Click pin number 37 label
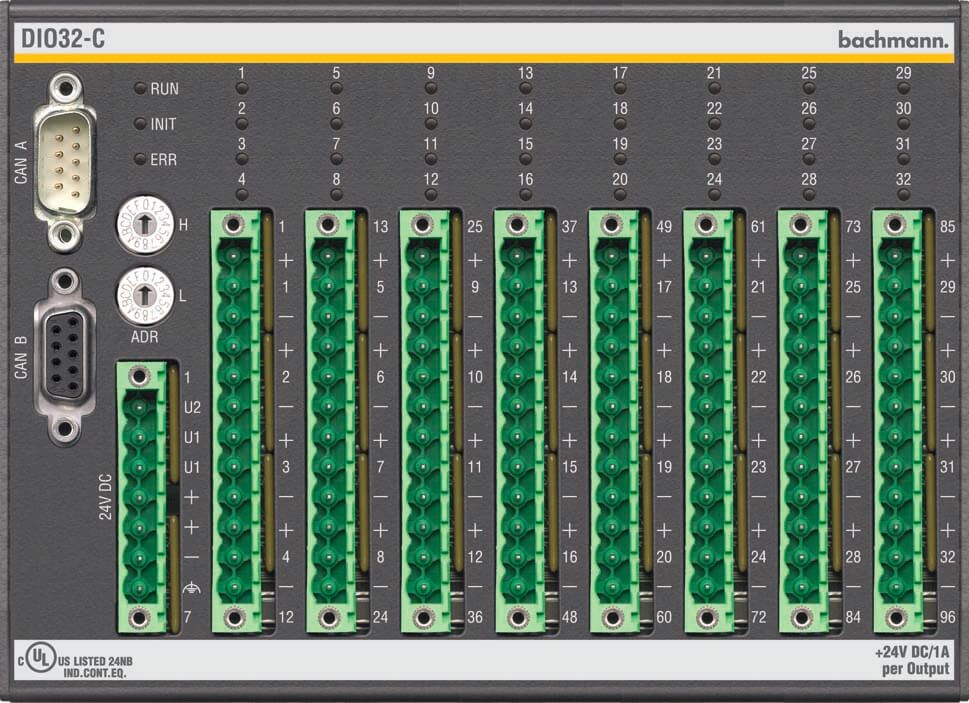Viewport: 969px width, 703px height. [569, 227]
